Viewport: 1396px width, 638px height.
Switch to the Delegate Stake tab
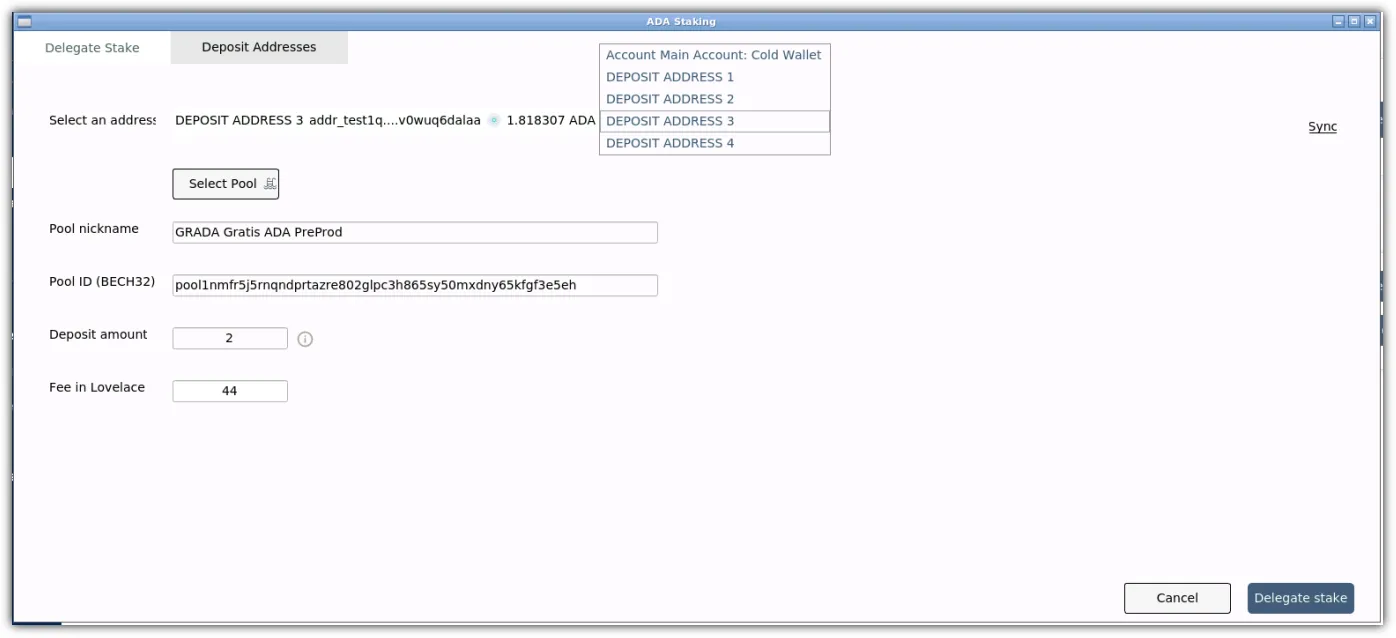(x=92, y=48)
